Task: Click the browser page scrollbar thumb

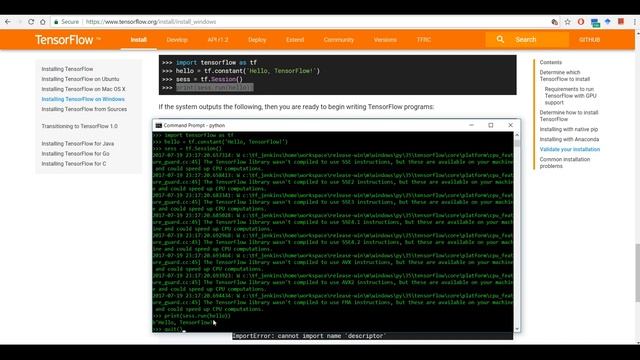Action: tap(637, 273)
